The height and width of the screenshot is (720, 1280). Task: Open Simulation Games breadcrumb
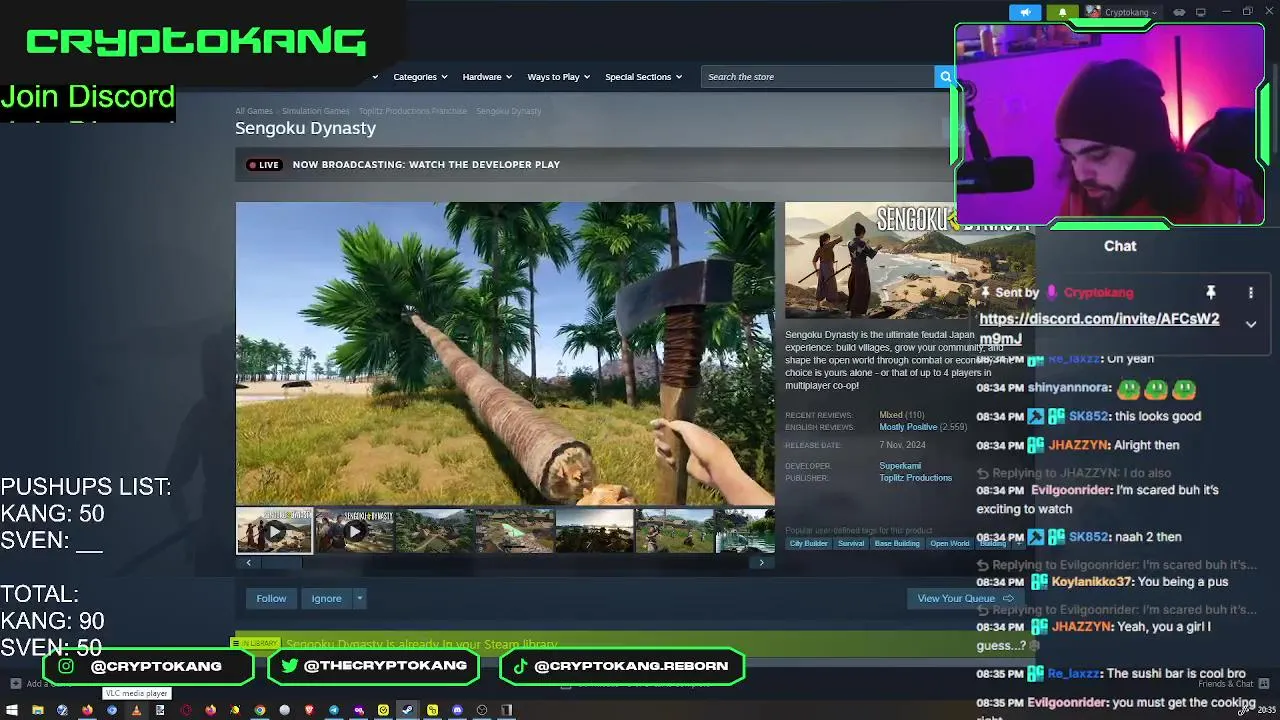pos(315,111)
